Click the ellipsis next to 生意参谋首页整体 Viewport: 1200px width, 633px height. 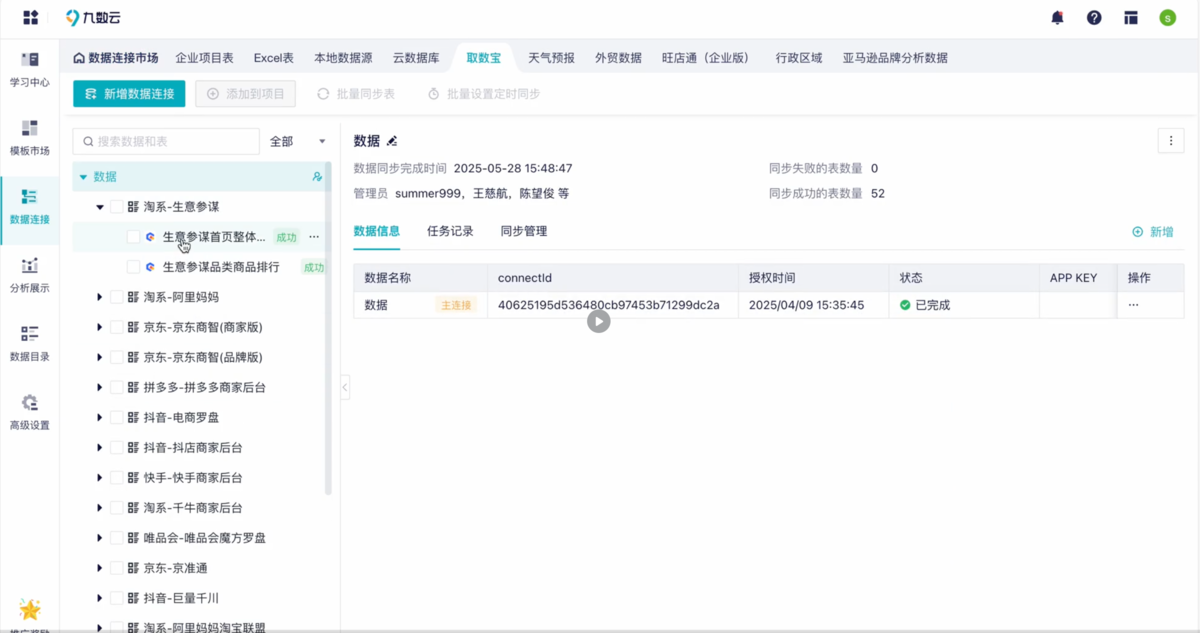(x=314, y=237)
